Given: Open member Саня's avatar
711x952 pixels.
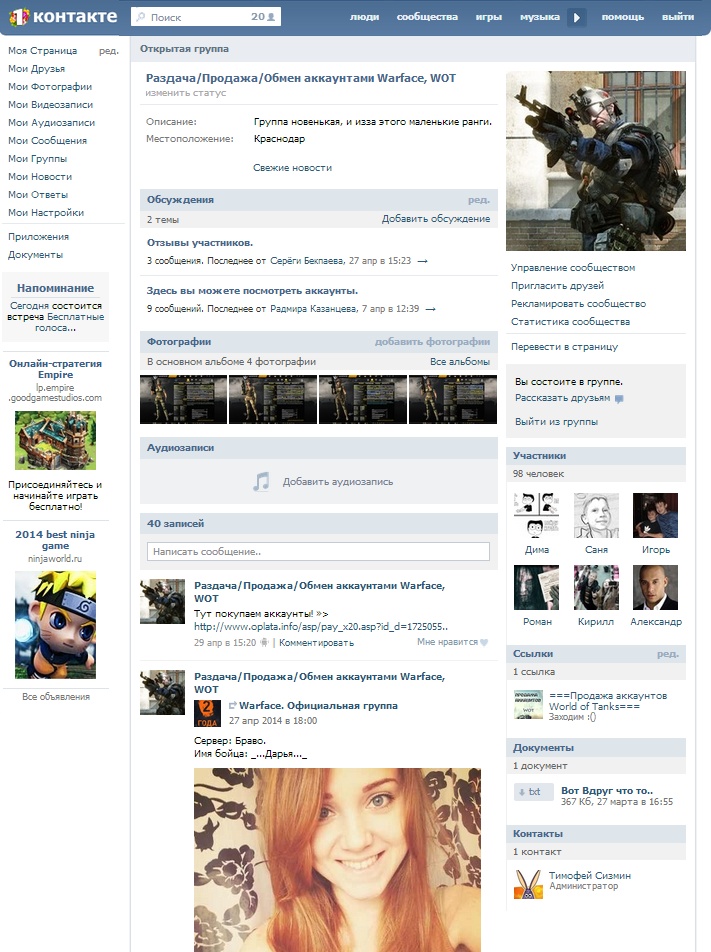Looking at the screenshot, I should [x=596, y=515].
